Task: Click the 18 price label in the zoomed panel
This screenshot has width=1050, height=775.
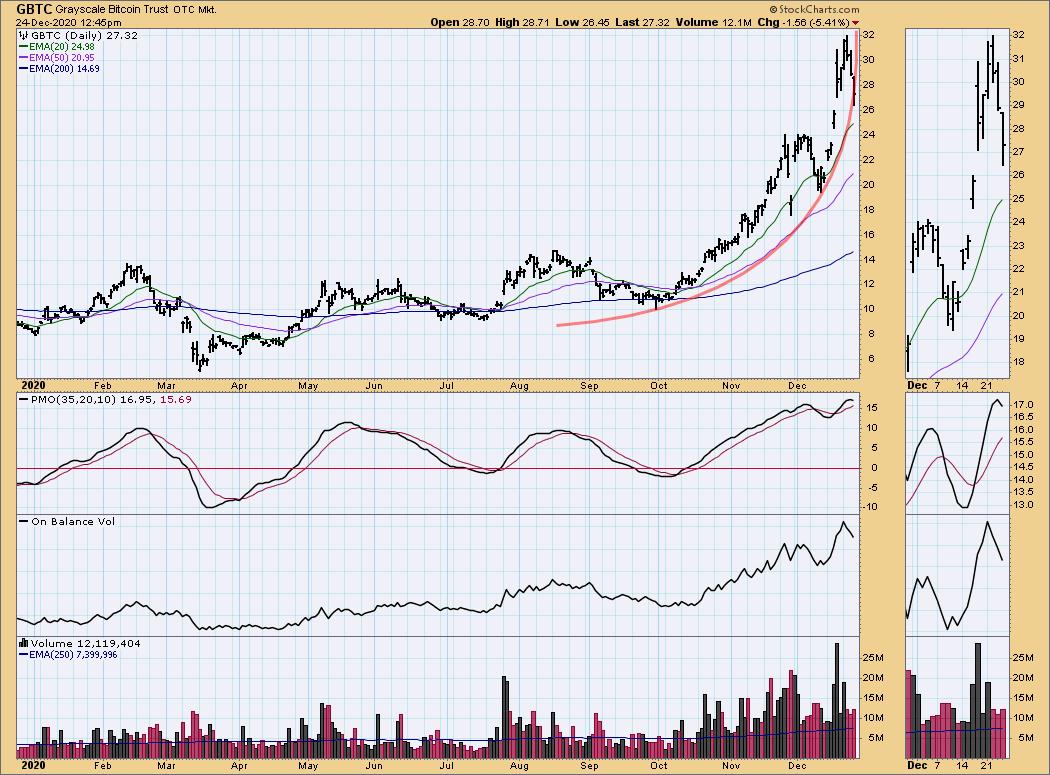Action: click(1018, 362)
